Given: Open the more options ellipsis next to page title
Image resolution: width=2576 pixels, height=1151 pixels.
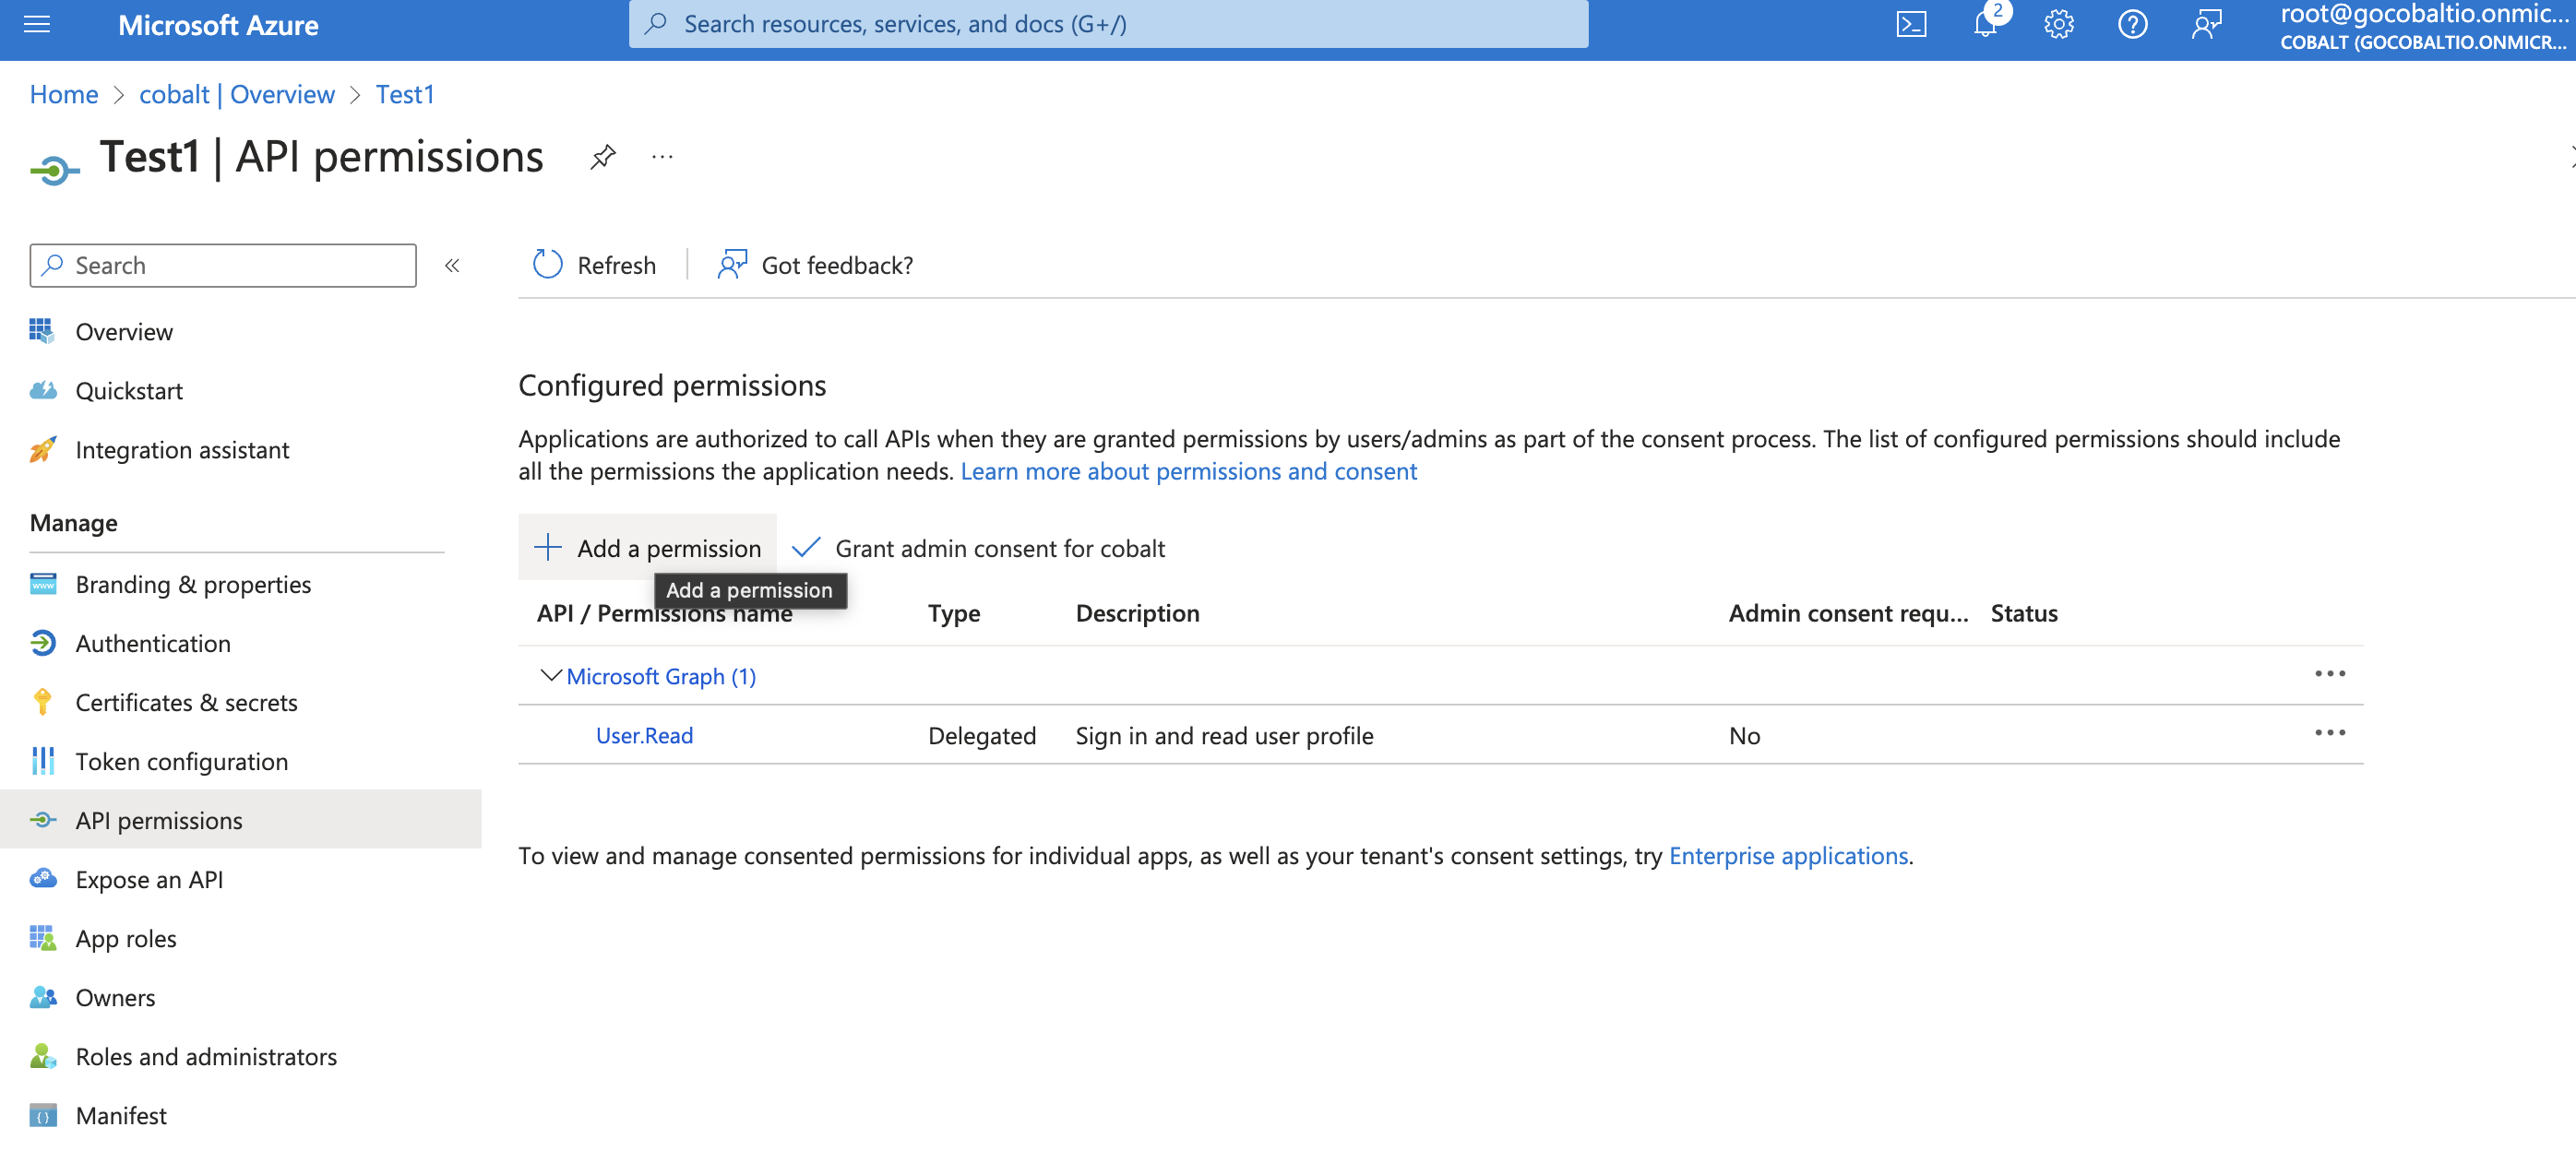Looking at the screenshot, I should (662, 156).
